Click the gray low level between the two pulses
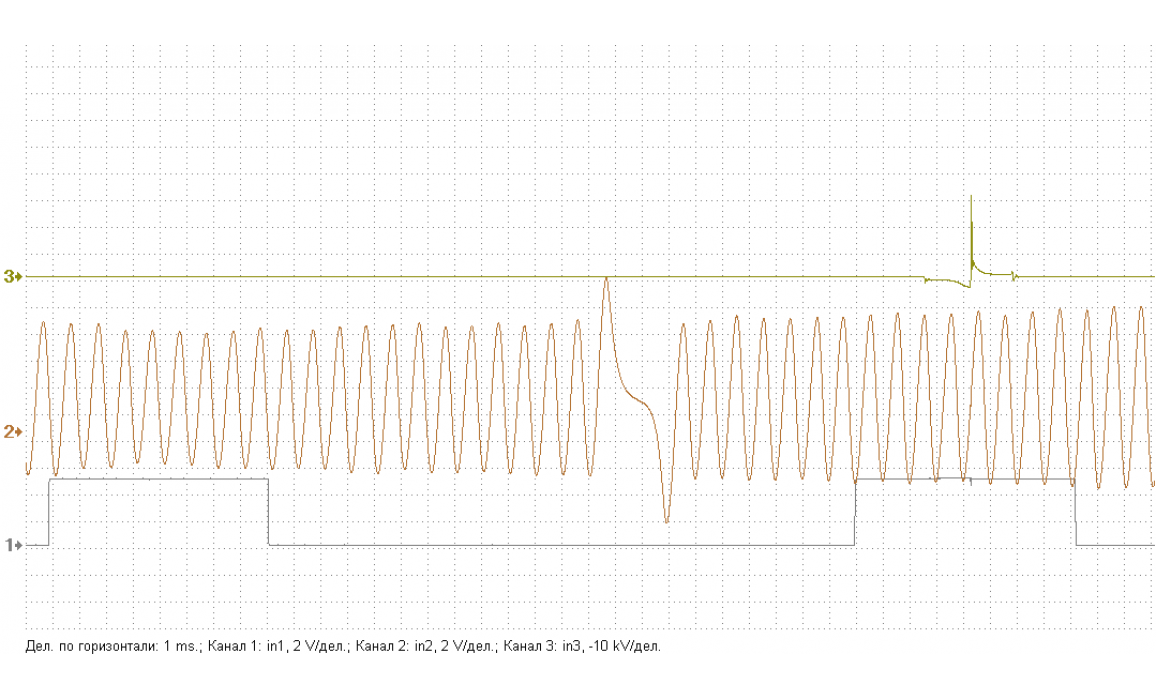This screenshot has height=700, width=1156. [560, 545]
